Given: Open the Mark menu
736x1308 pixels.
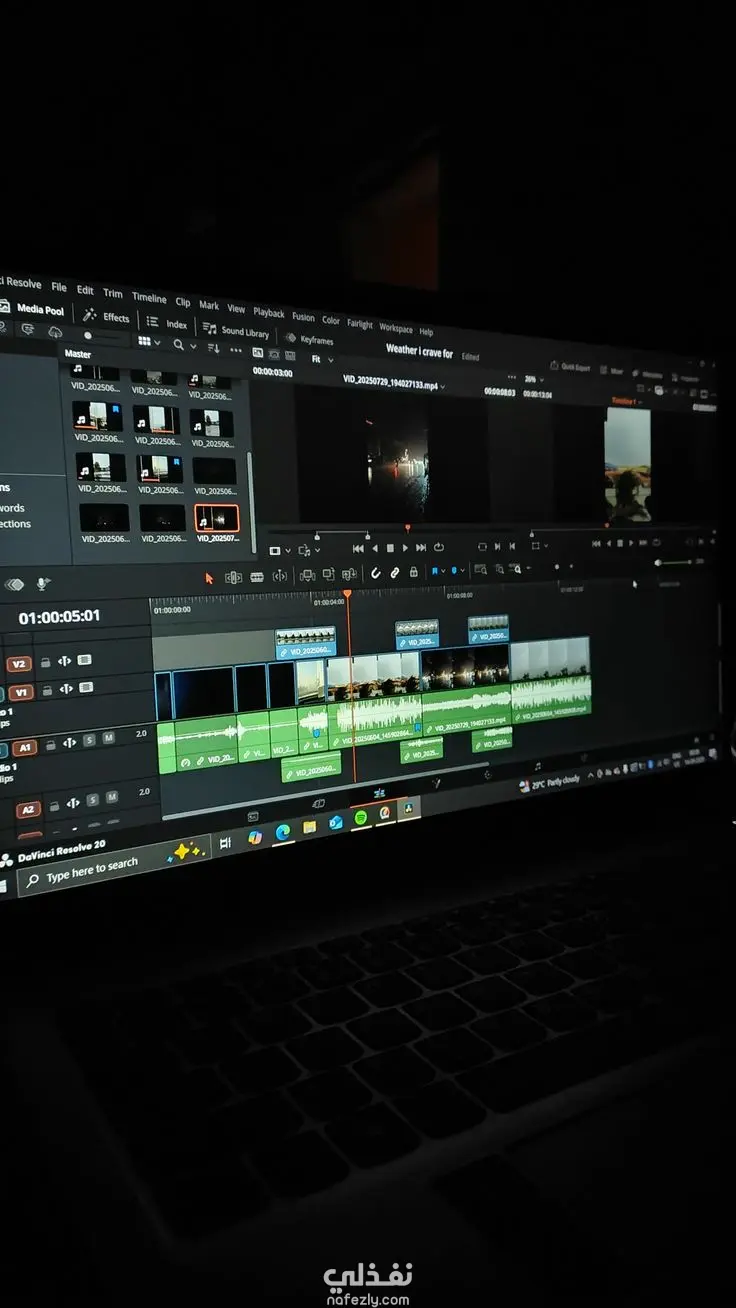Looking at the screenshot, I should click(208, 305).
